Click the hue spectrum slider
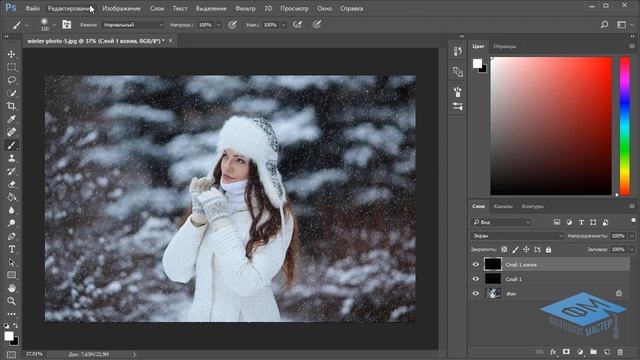The width and height of the screenshot is (640, 360). coord(625,126)
